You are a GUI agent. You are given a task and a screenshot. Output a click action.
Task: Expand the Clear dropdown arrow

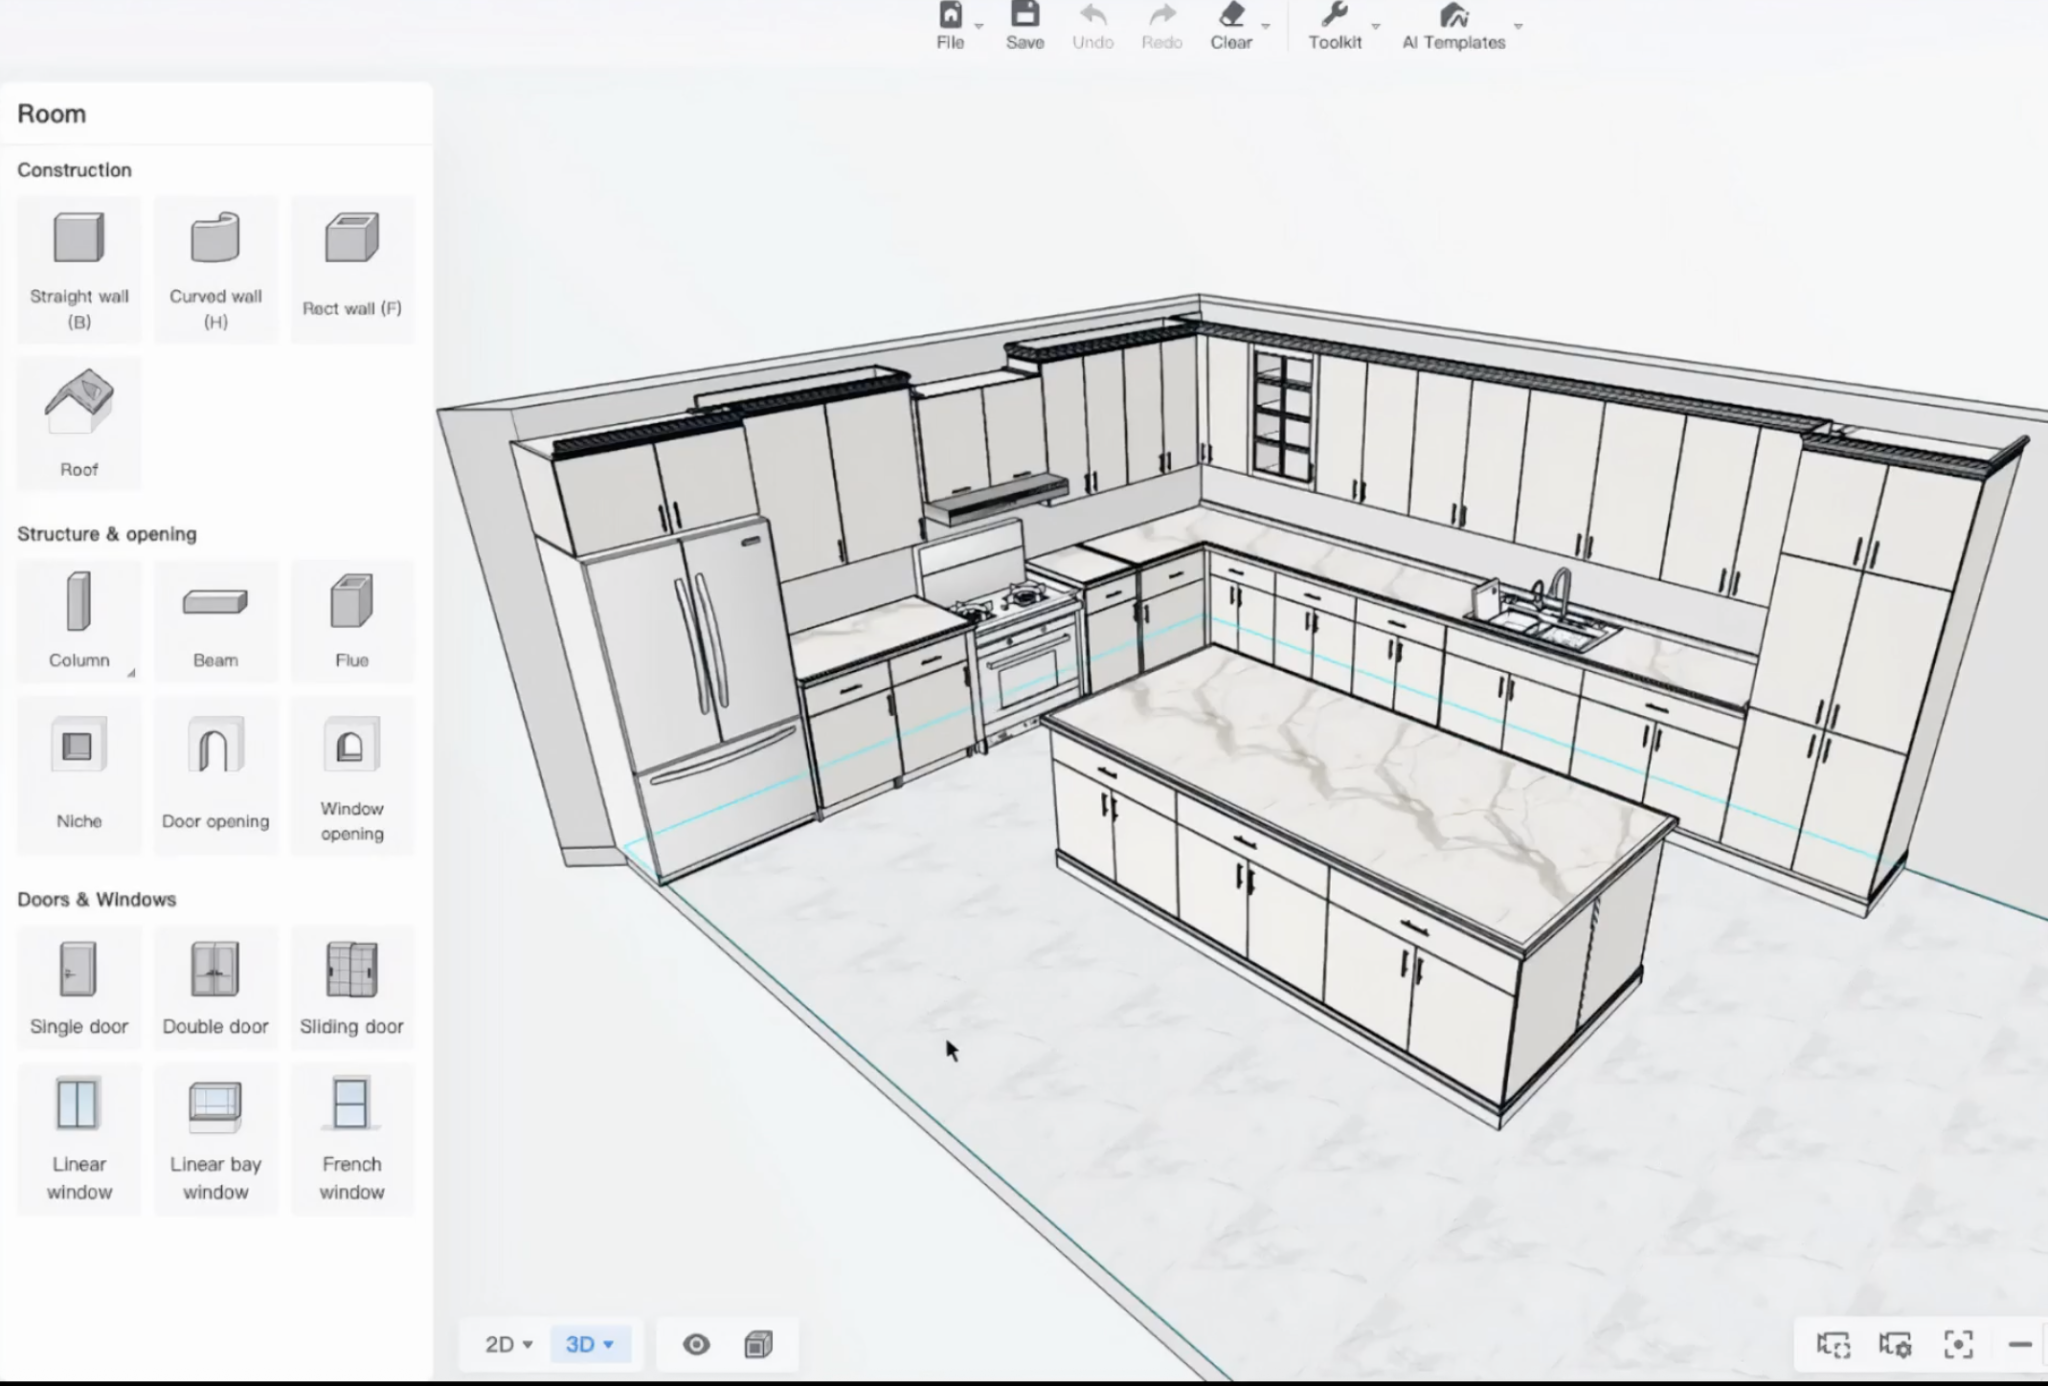[x=1266, y=26]
